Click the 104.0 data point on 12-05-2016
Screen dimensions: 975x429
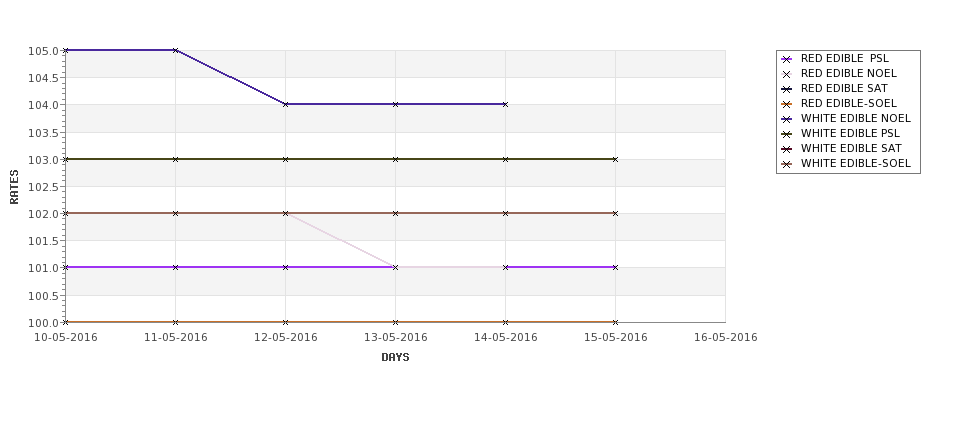[x=285, y=104]
